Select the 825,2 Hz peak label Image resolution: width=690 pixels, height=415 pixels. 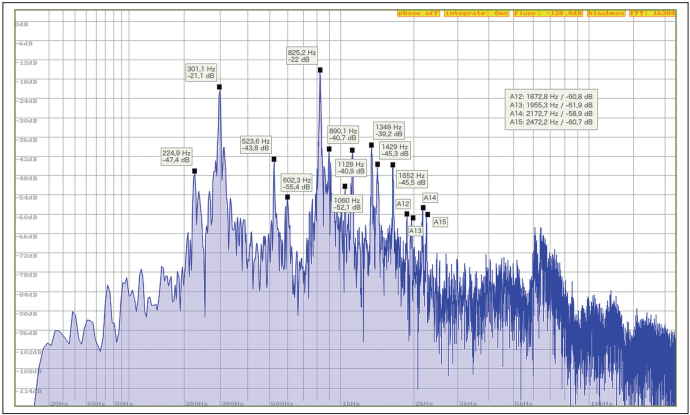click(x=302, y=56)
